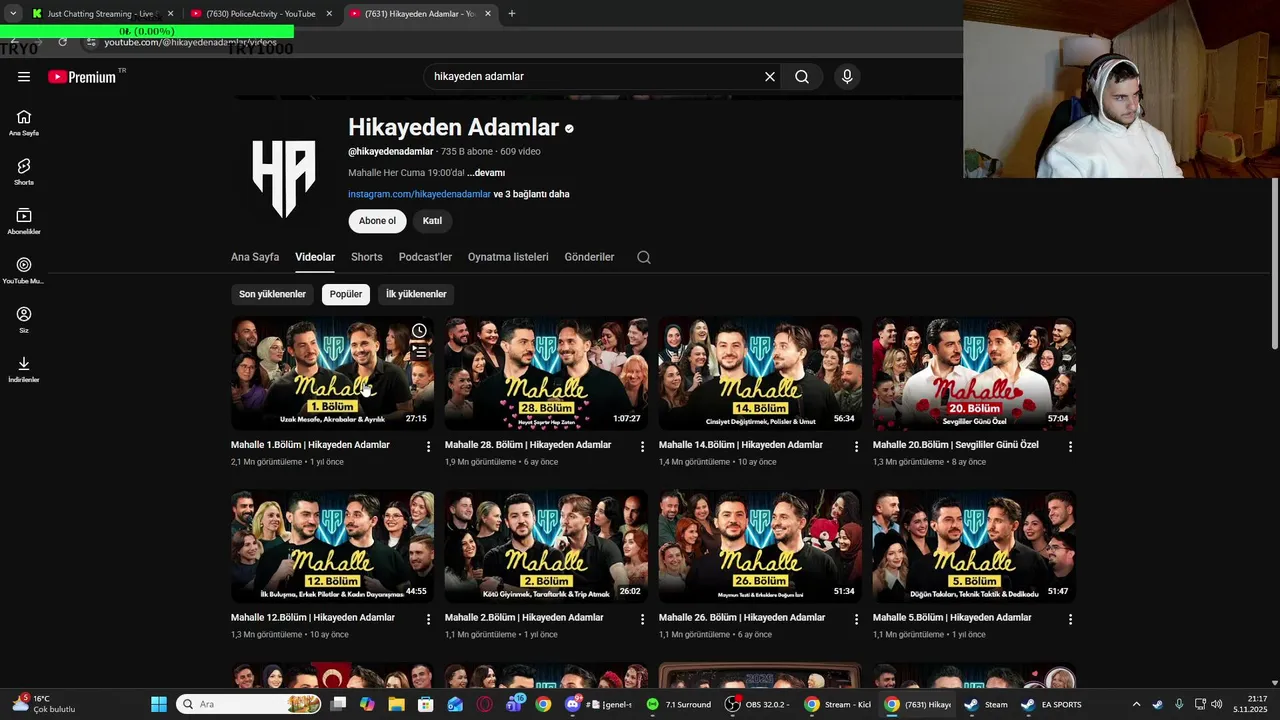This screenshot has height=720, width=1280.
Task: Open the Oynatma listeleri tab
Action: (x=508, y=257)
